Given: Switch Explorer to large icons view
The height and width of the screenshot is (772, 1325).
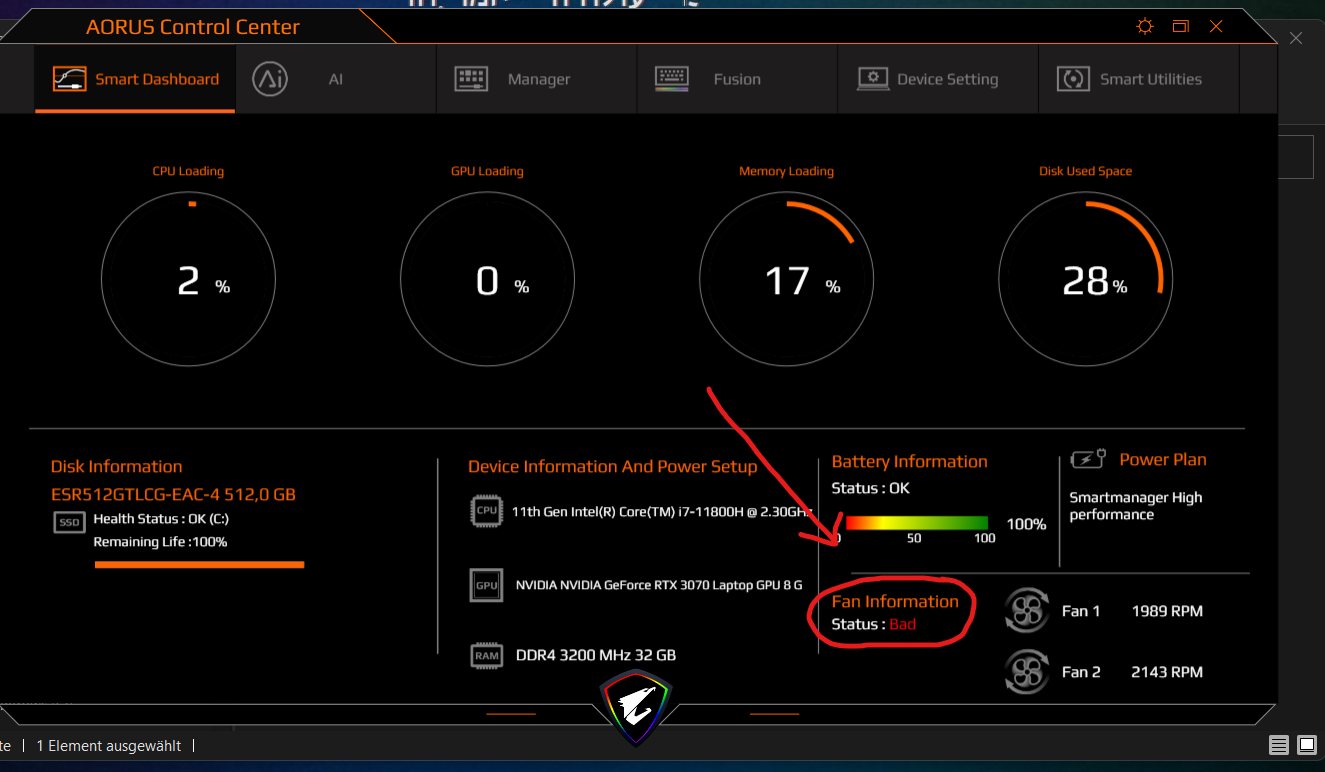Looking at the screenshot, I should [1306, 745].
